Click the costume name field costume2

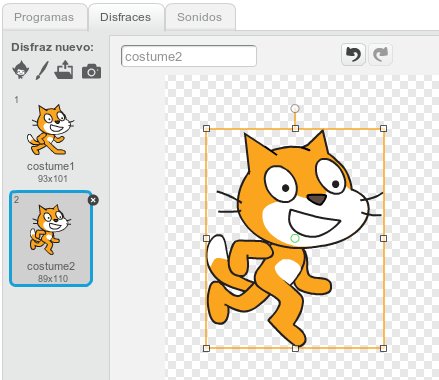point(189,56)
